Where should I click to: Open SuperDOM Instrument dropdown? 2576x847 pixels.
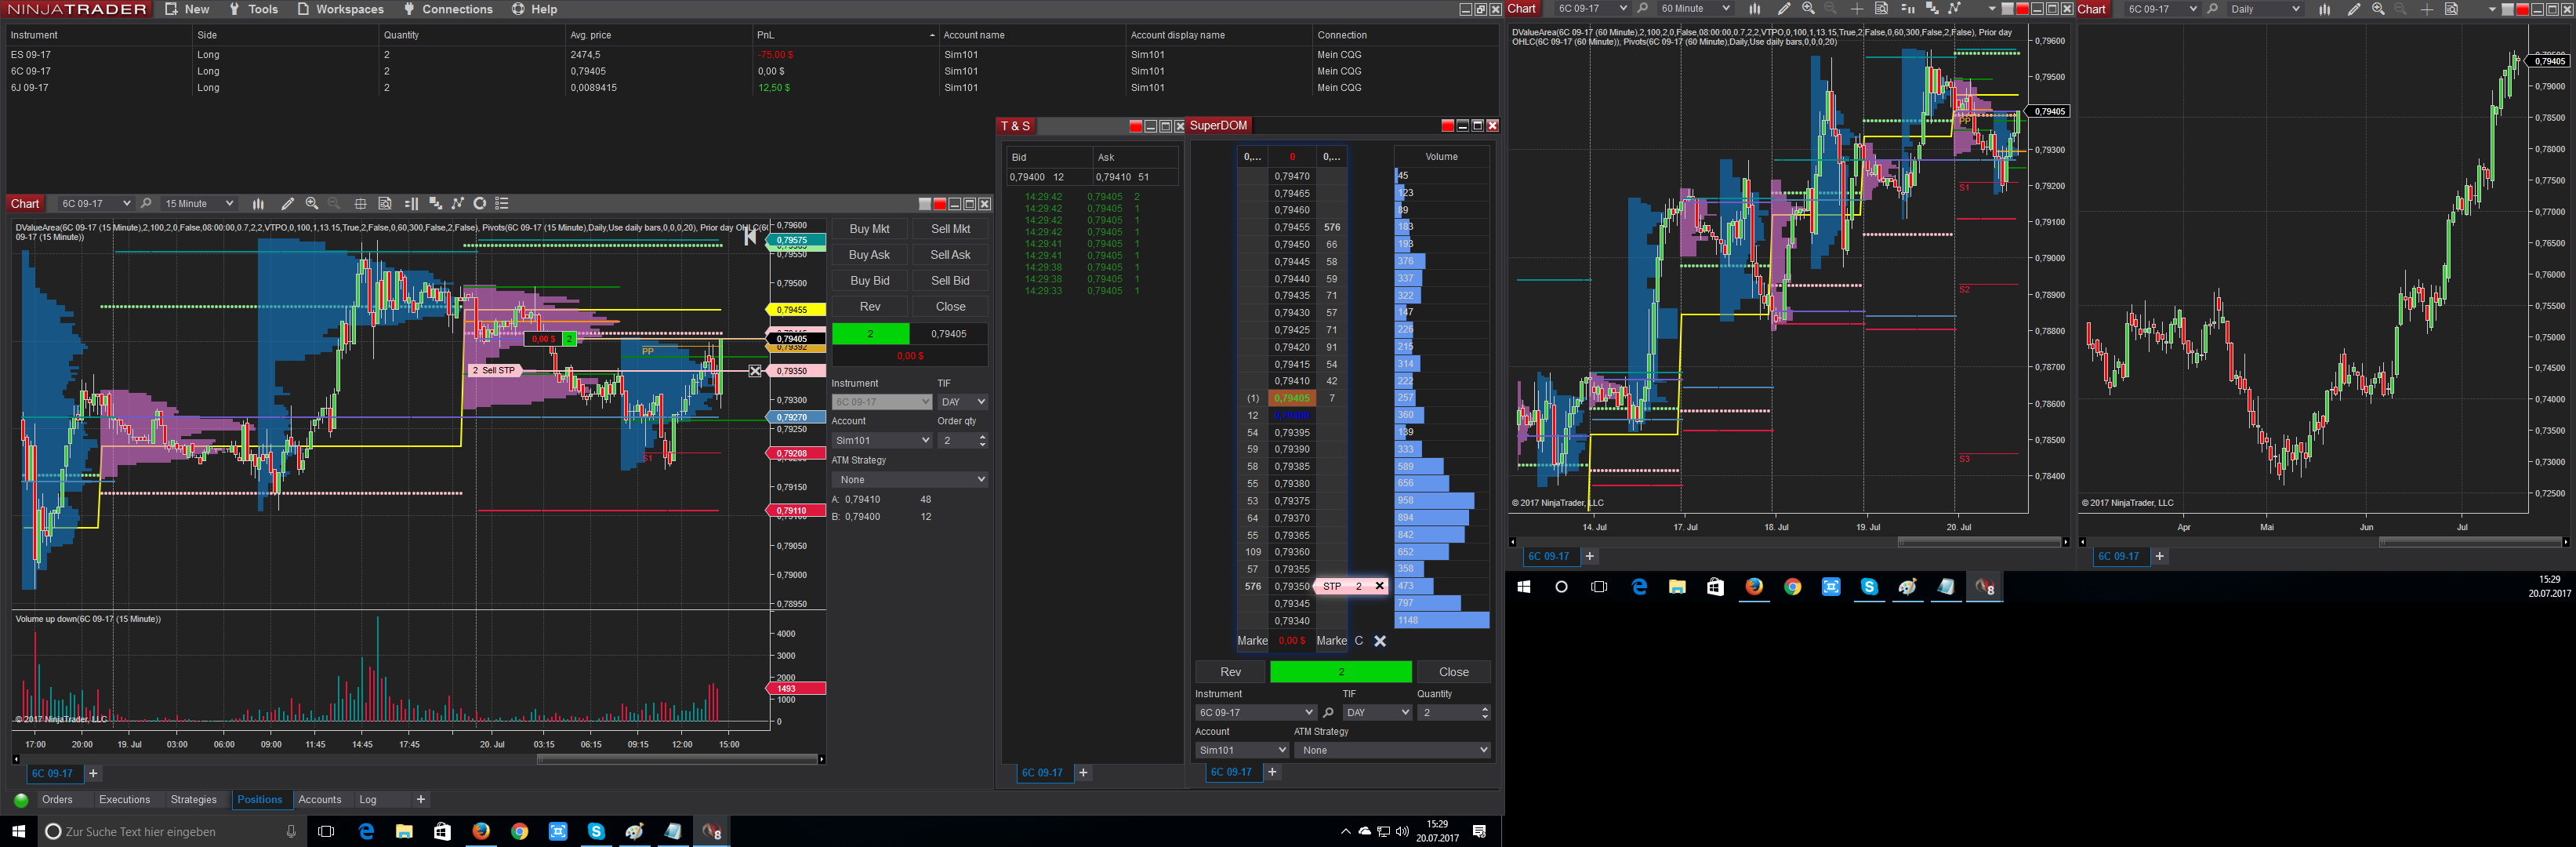coord(1256,713)
